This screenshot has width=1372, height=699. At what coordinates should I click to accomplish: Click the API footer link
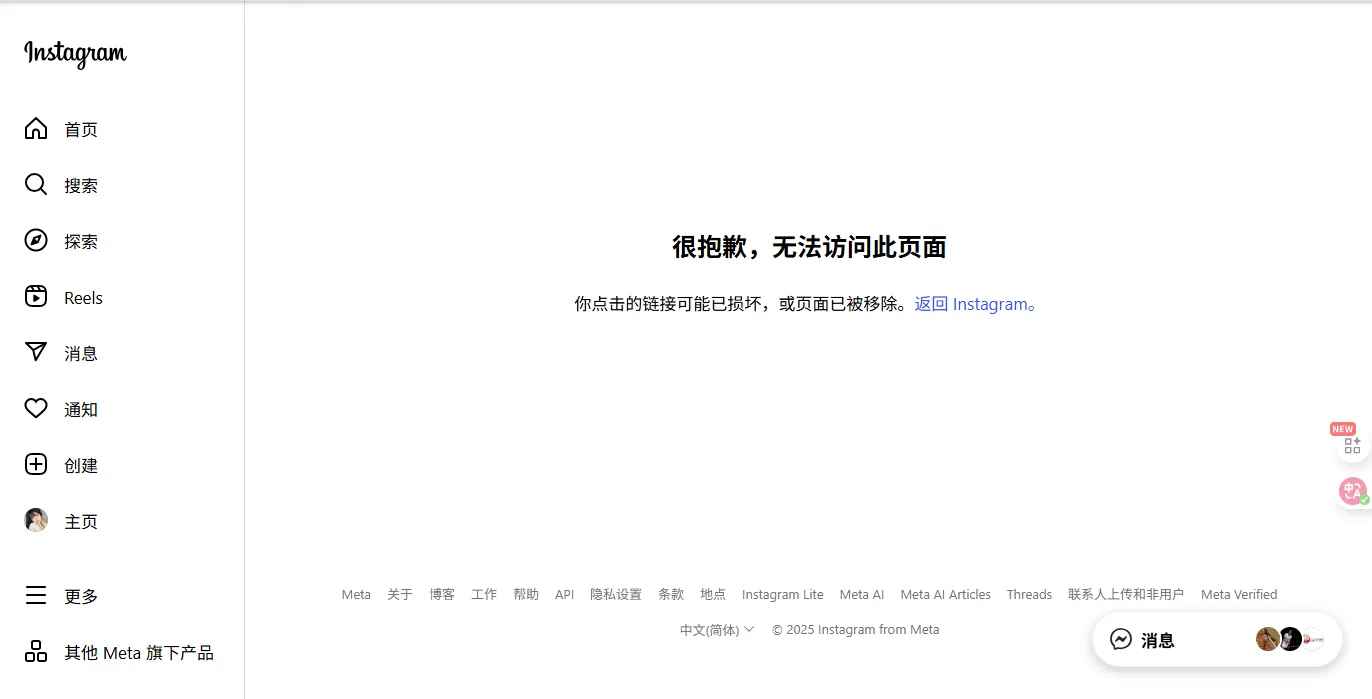(565, 594)
